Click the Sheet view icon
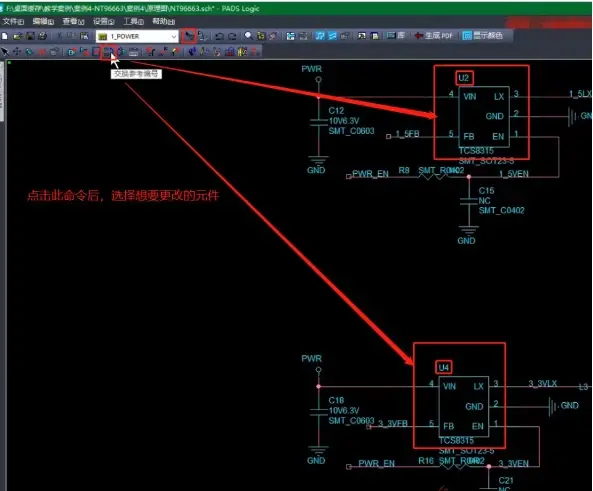 pyautogui.click(x=261, y=36)
